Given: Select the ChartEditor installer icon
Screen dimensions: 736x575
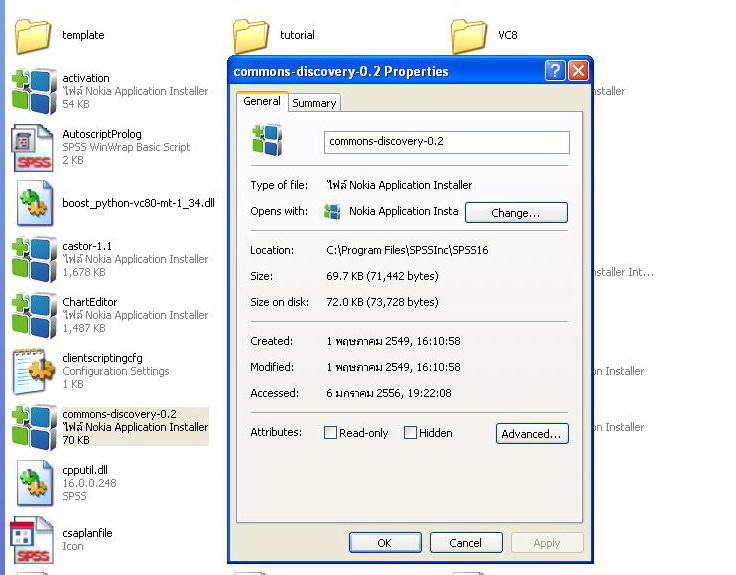Looking at the screenshot, I should pos(34,315).
